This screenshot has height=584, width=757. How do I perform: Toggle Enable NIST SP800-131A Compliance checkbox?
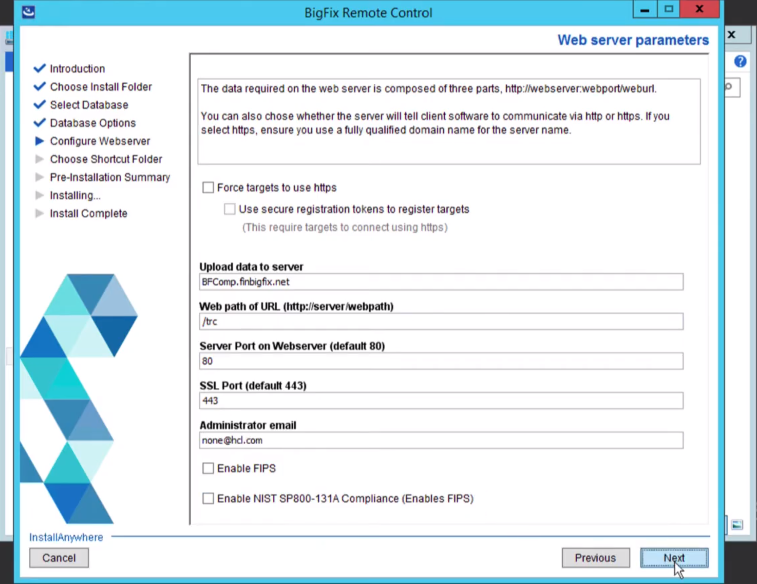click(x=208, y=499)
